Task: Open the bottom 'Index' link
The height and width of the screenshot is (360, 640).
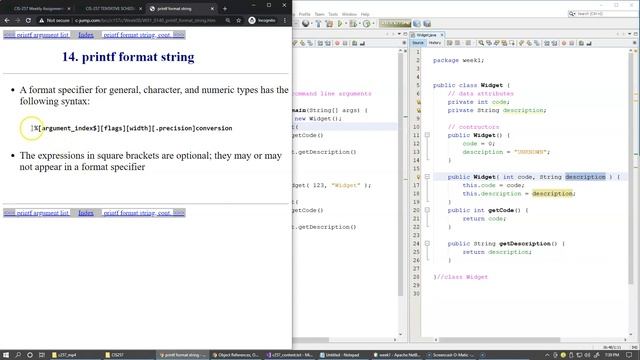Action: (x=86, y=213)
